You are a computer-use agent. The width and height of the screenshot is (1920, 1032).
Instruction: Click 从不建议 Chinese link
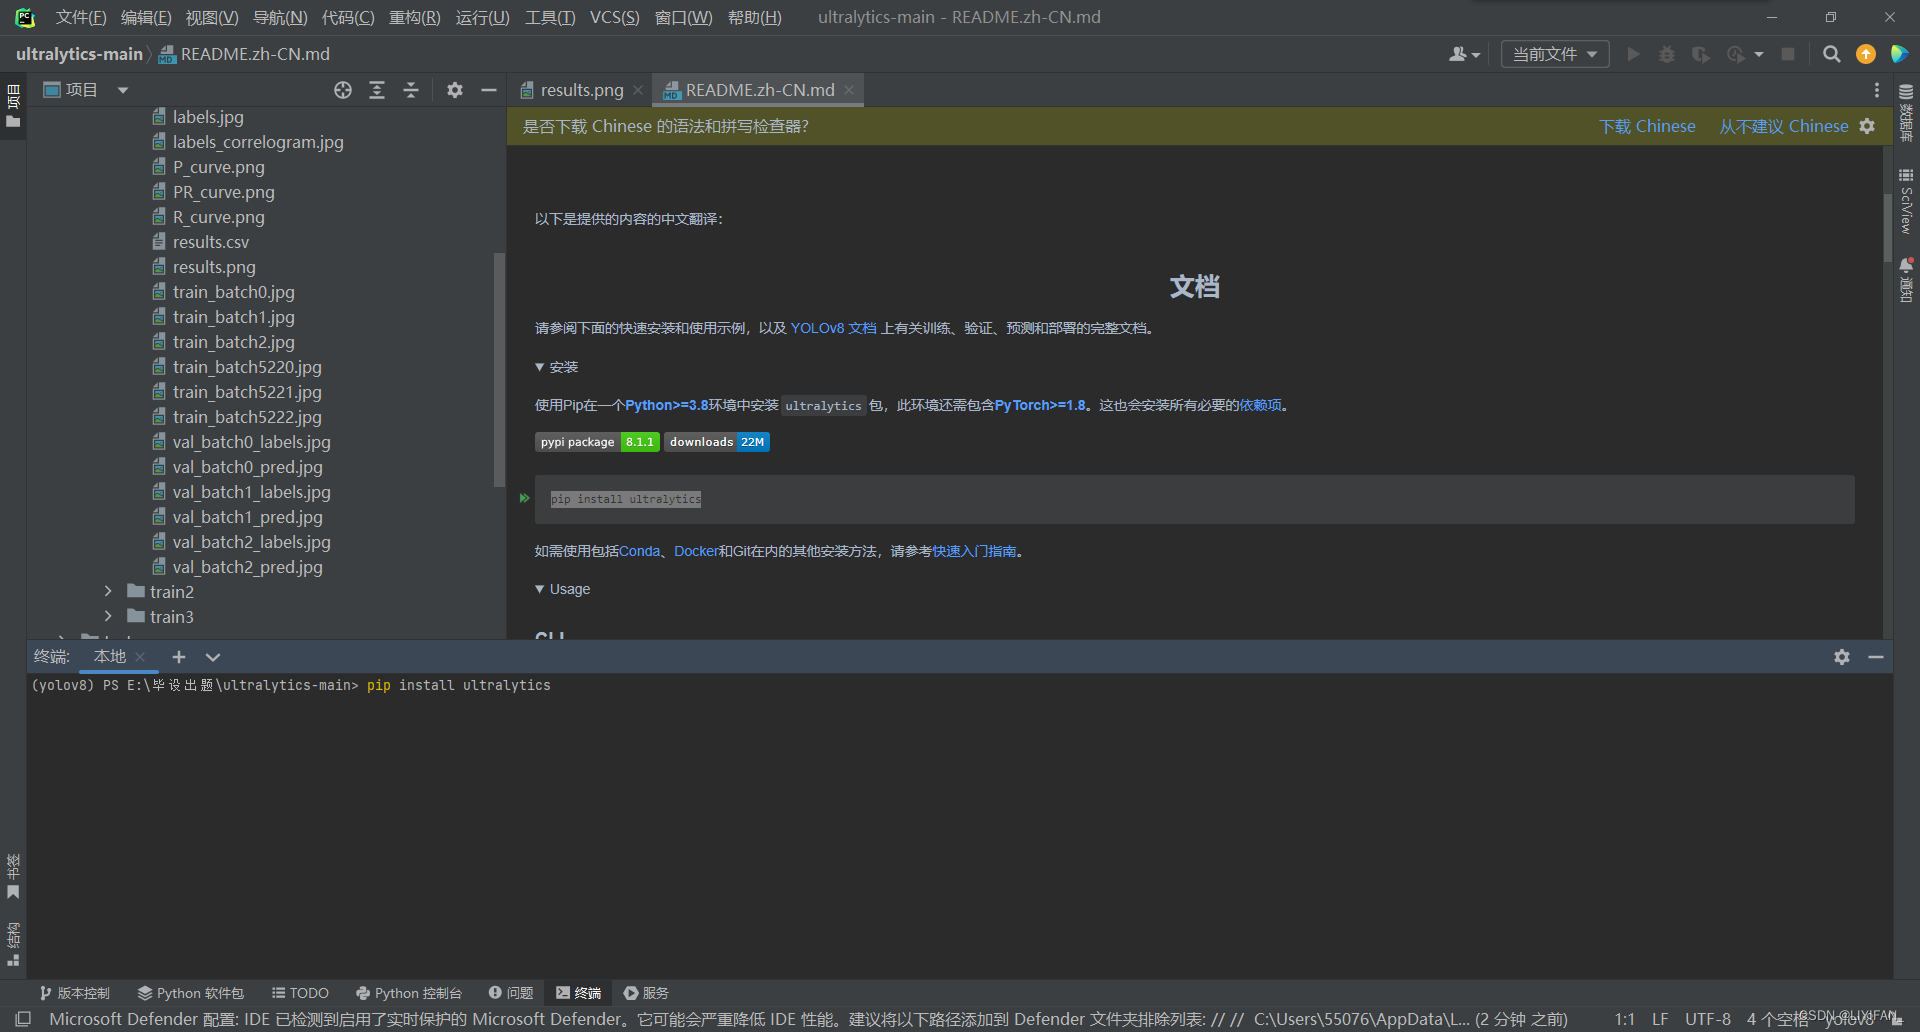(1783, 126)
